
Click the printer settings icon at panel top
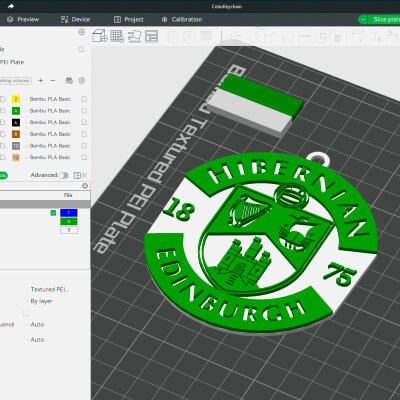click(81, 32)
